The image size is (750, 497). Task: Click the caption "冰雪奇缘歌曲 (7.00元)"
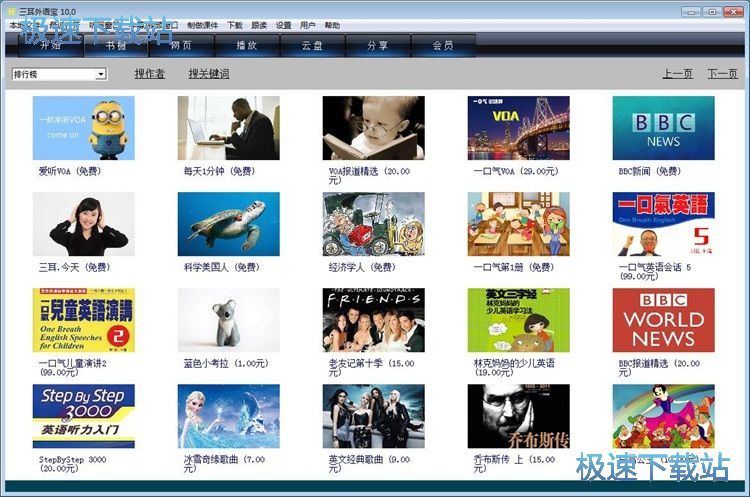coord(224,464)
